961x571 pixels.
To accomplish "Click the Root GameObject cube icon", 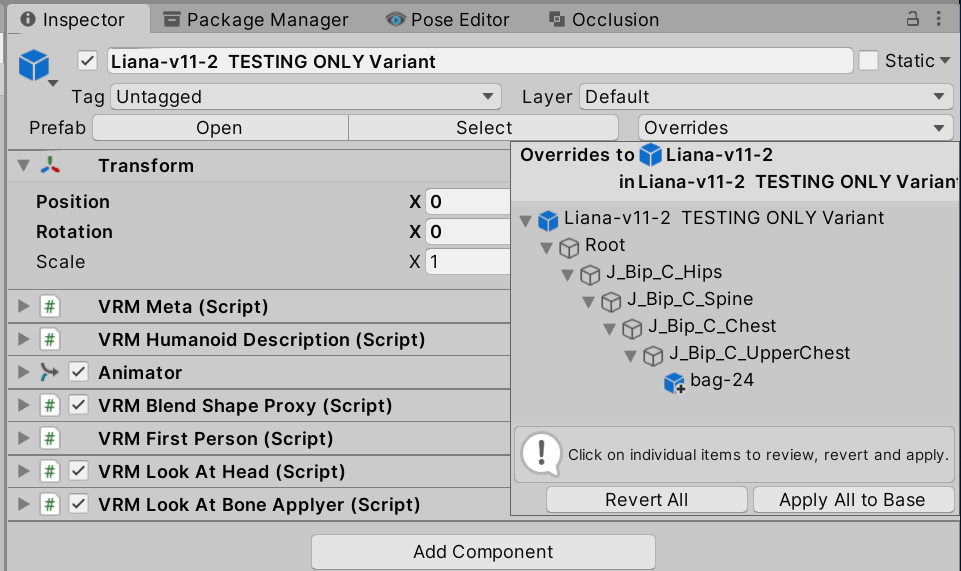I will pyautogui.click(x=569, y=248).
